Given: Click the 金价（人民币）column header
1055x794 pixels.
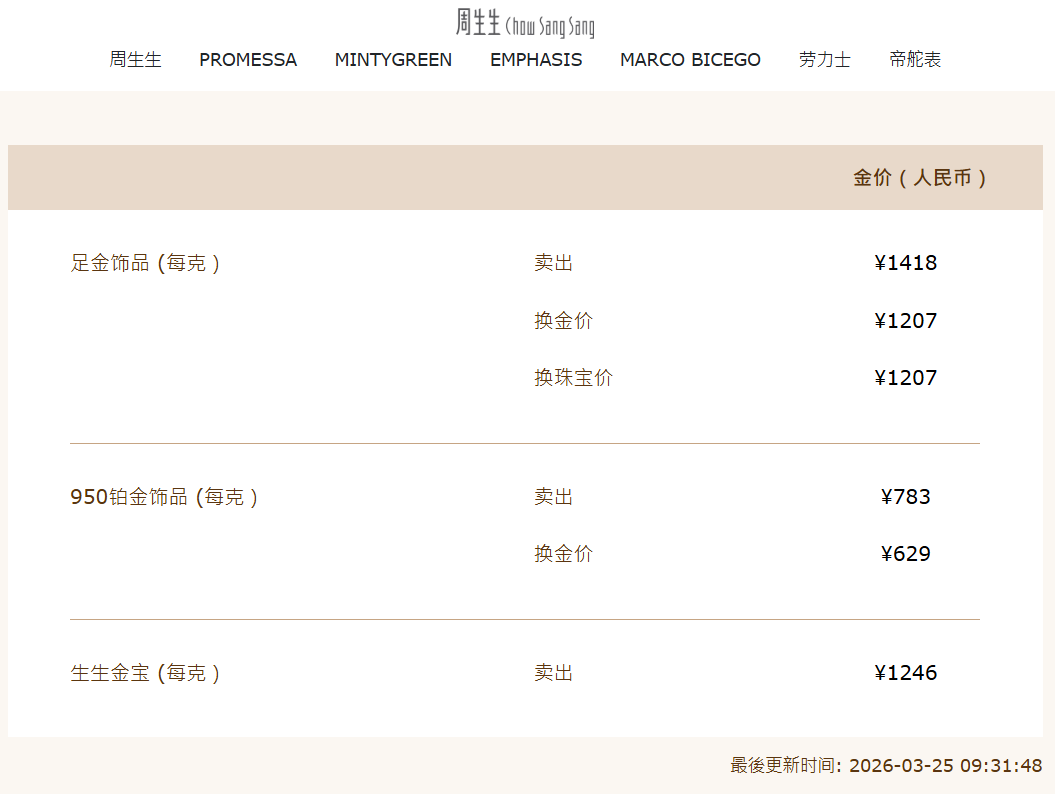Looking at the screenshot, I should 920,178.
